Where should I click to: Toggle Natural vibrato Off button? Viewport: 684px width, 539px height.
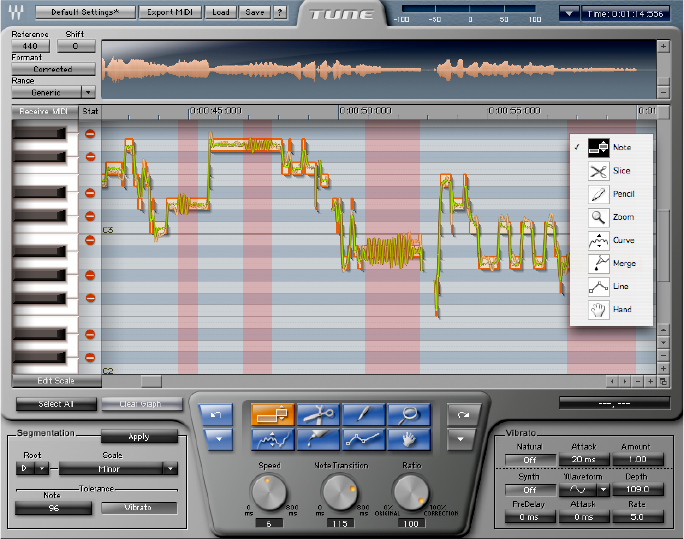point(530,459)
